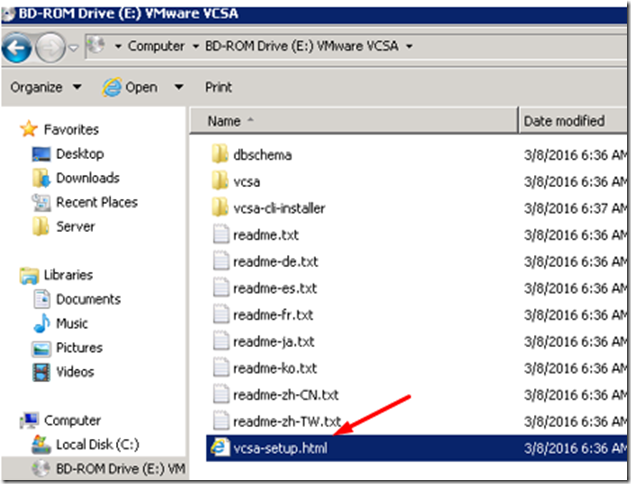Screen dimensions: 631x484
Task: Click Recent Places label in sidebar
Action: [x=97, y=202]
